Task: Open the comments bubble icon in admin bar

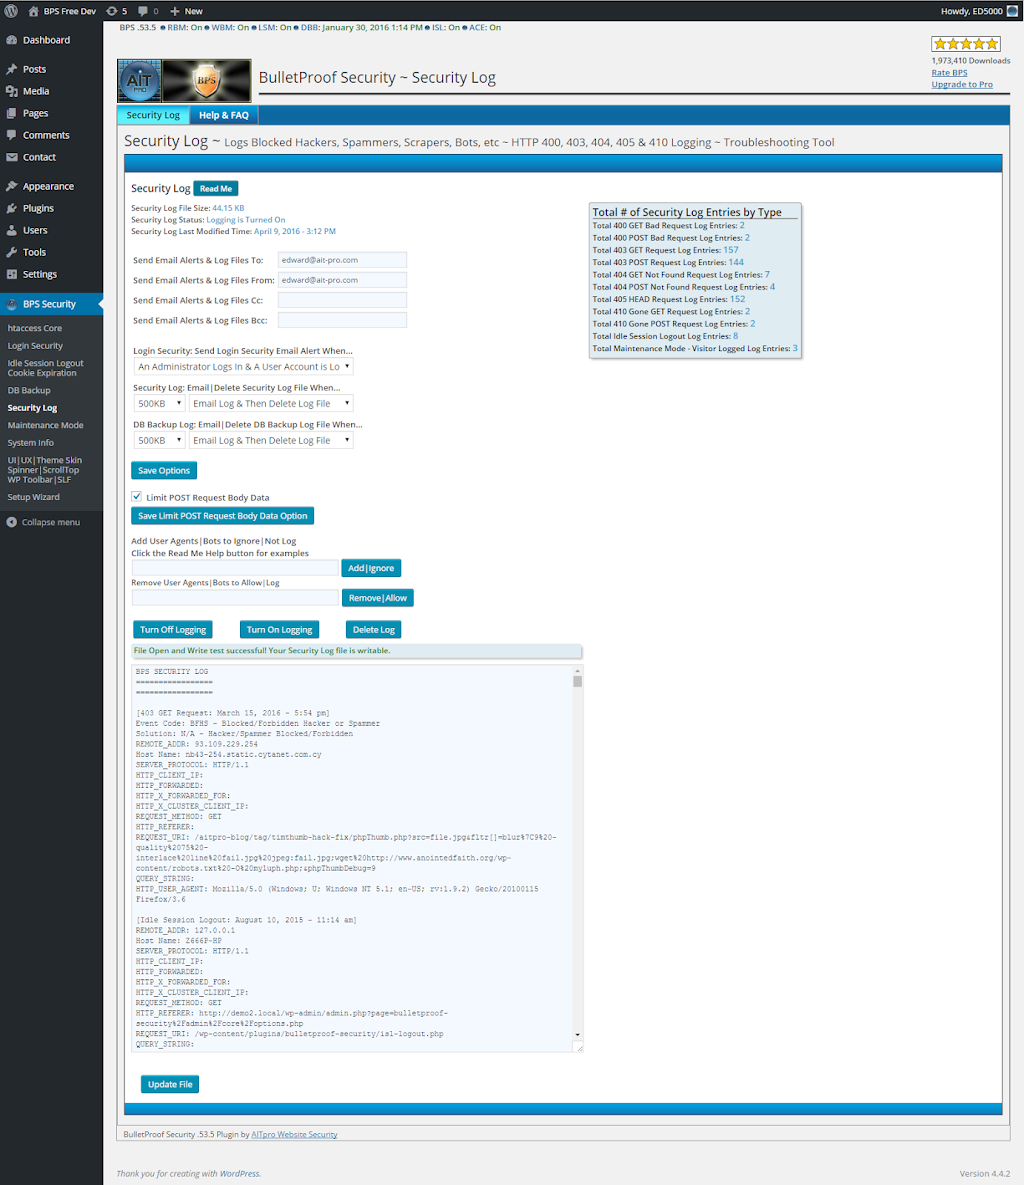Action: (x=143, y=11)
